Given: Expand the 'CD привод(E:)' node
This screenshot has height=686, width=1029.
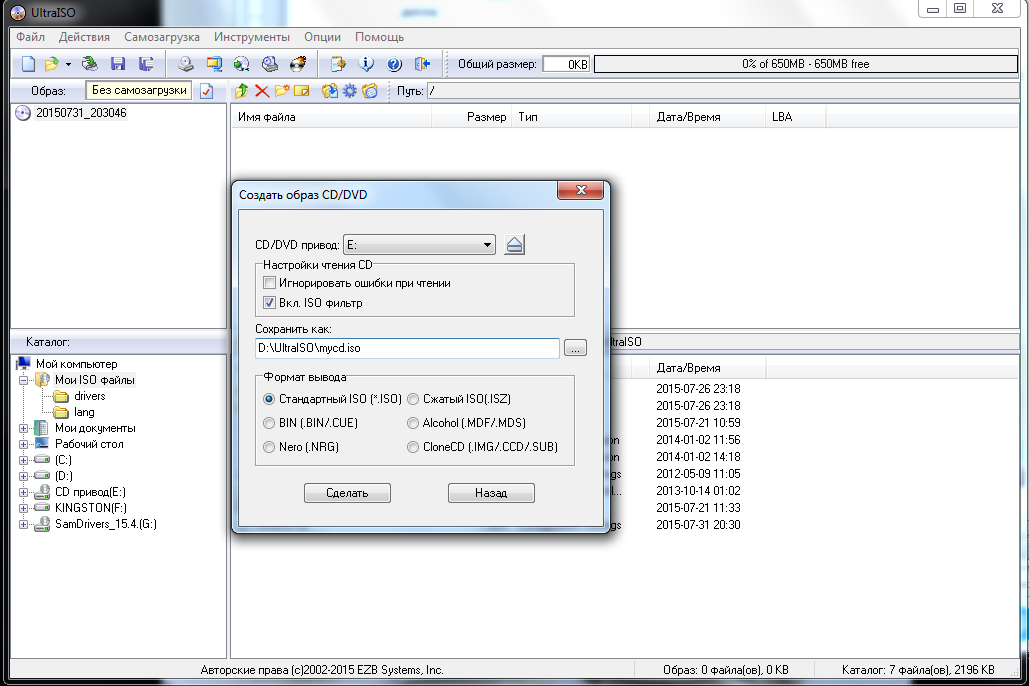Looking at the screenshot, I should [24, 492].
